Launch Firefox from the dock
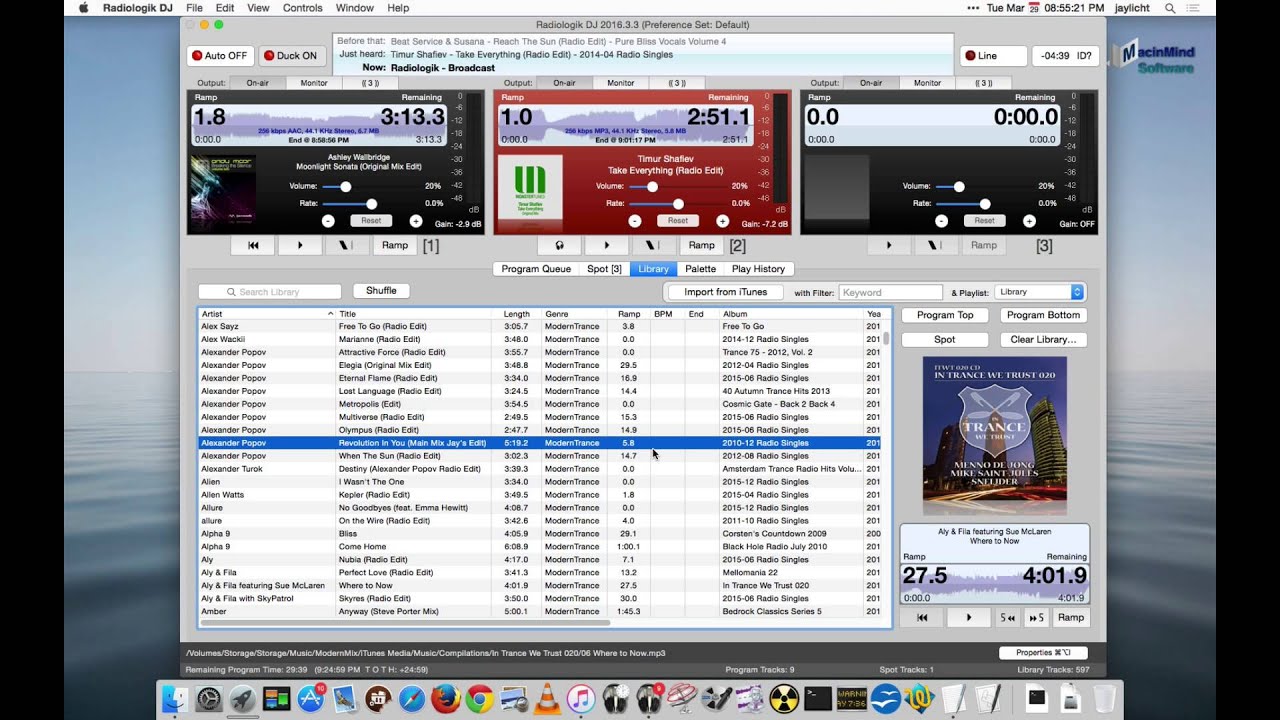This screenshot has height=720, width=1280. (446, 699)
